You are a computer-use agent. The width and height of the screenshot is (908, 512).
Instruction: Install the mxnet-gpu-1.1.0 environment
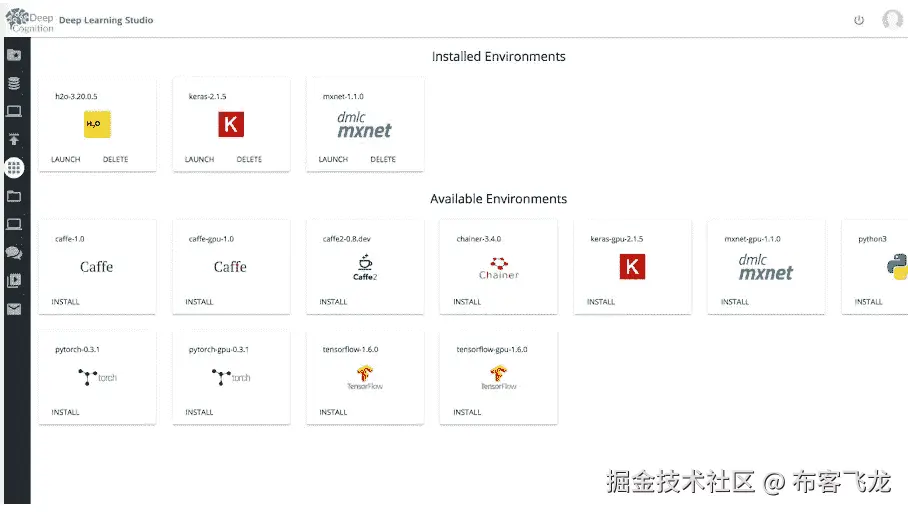click(734, 302)
